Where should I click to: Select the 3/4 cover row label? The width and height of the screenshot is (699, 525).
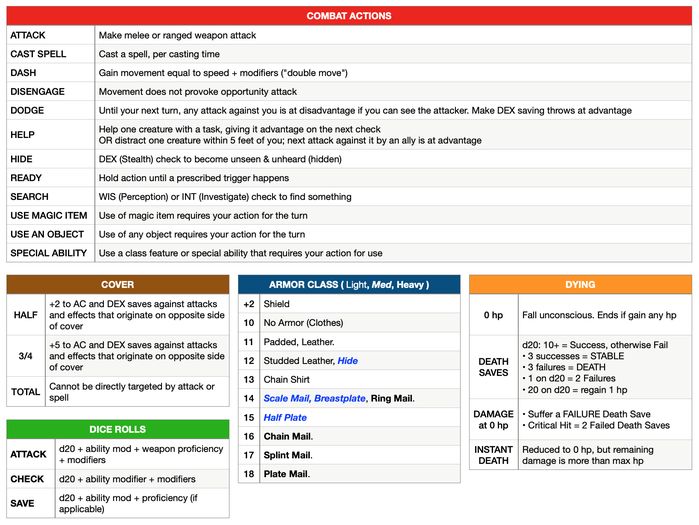(x=26, y=354)
